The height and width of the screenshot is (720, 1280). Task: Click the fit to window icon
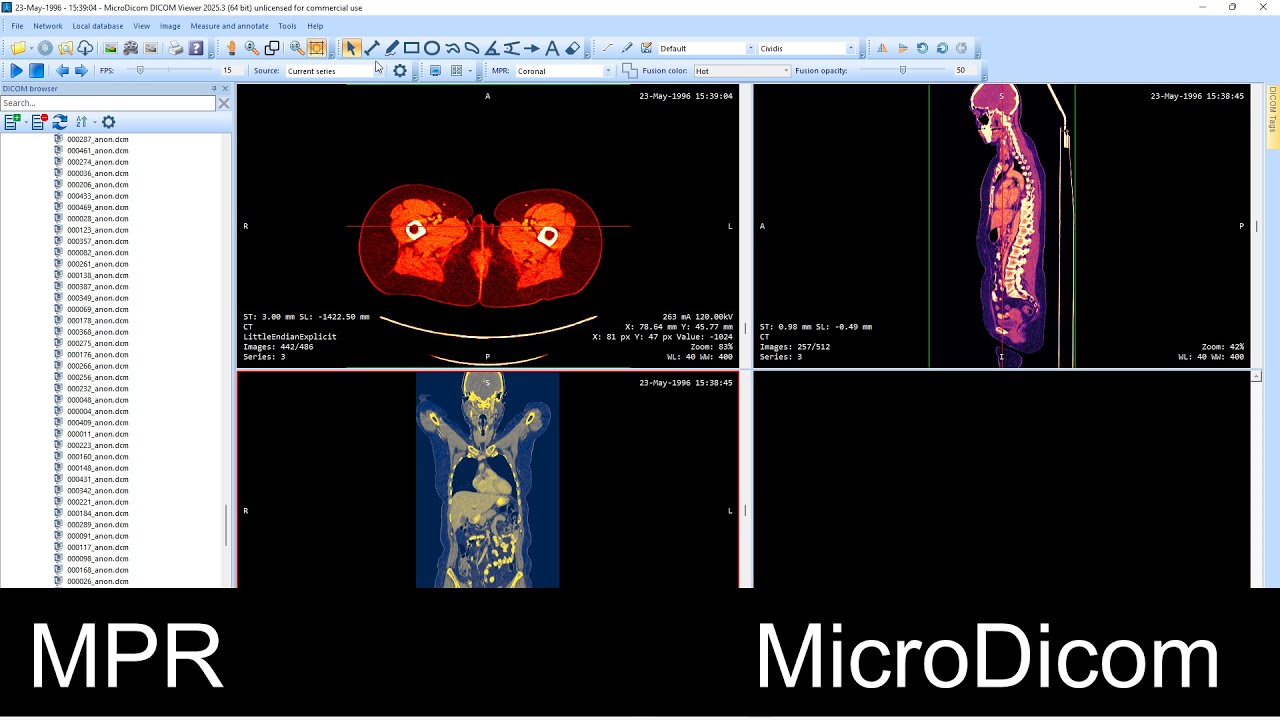317,48
